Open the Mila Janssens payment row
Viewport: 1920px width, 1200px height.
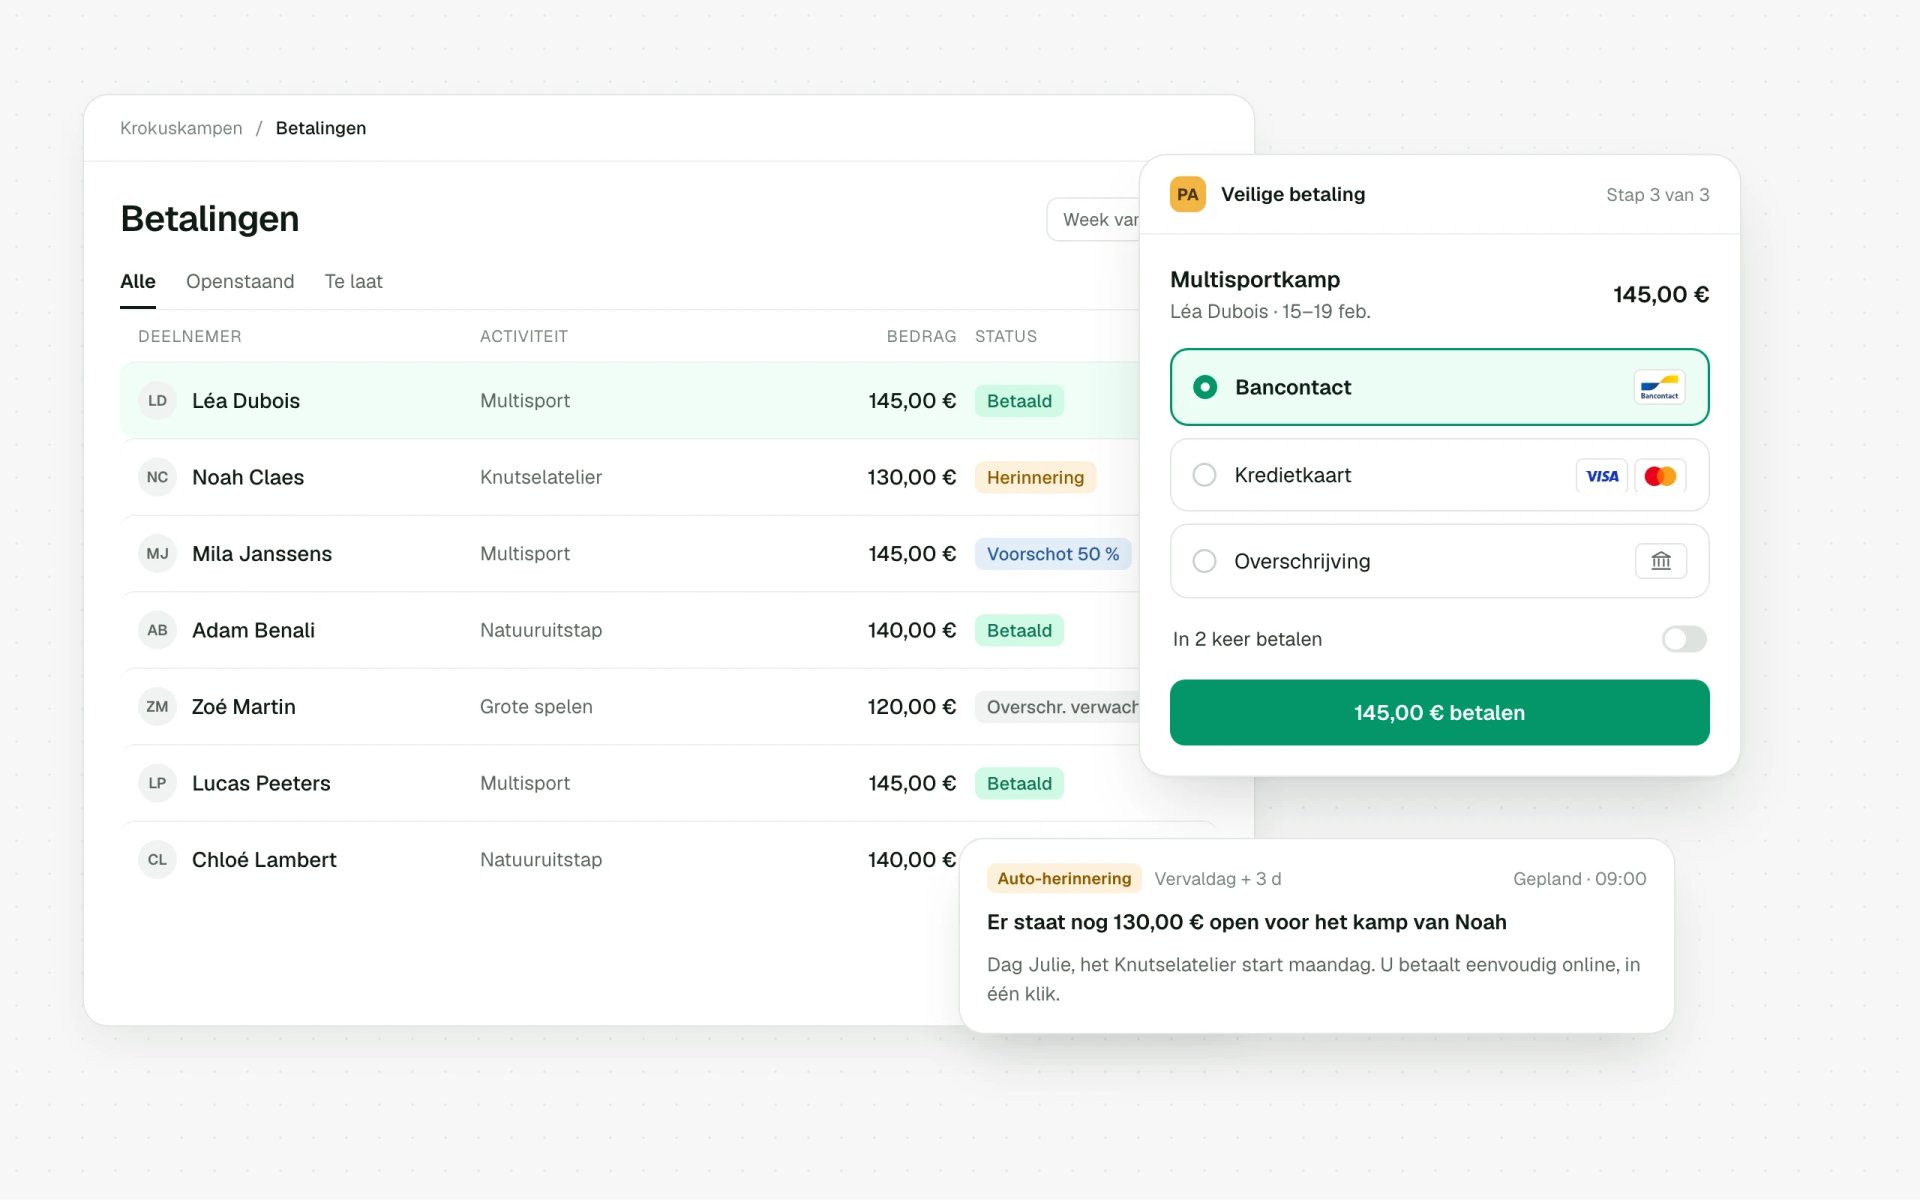630,554
